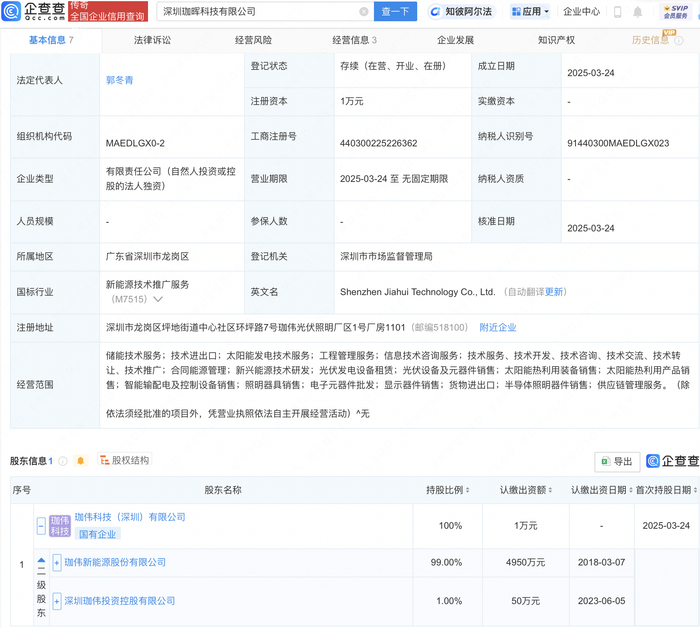
Task: Open 企业中心 link
Action: point(581,12)
